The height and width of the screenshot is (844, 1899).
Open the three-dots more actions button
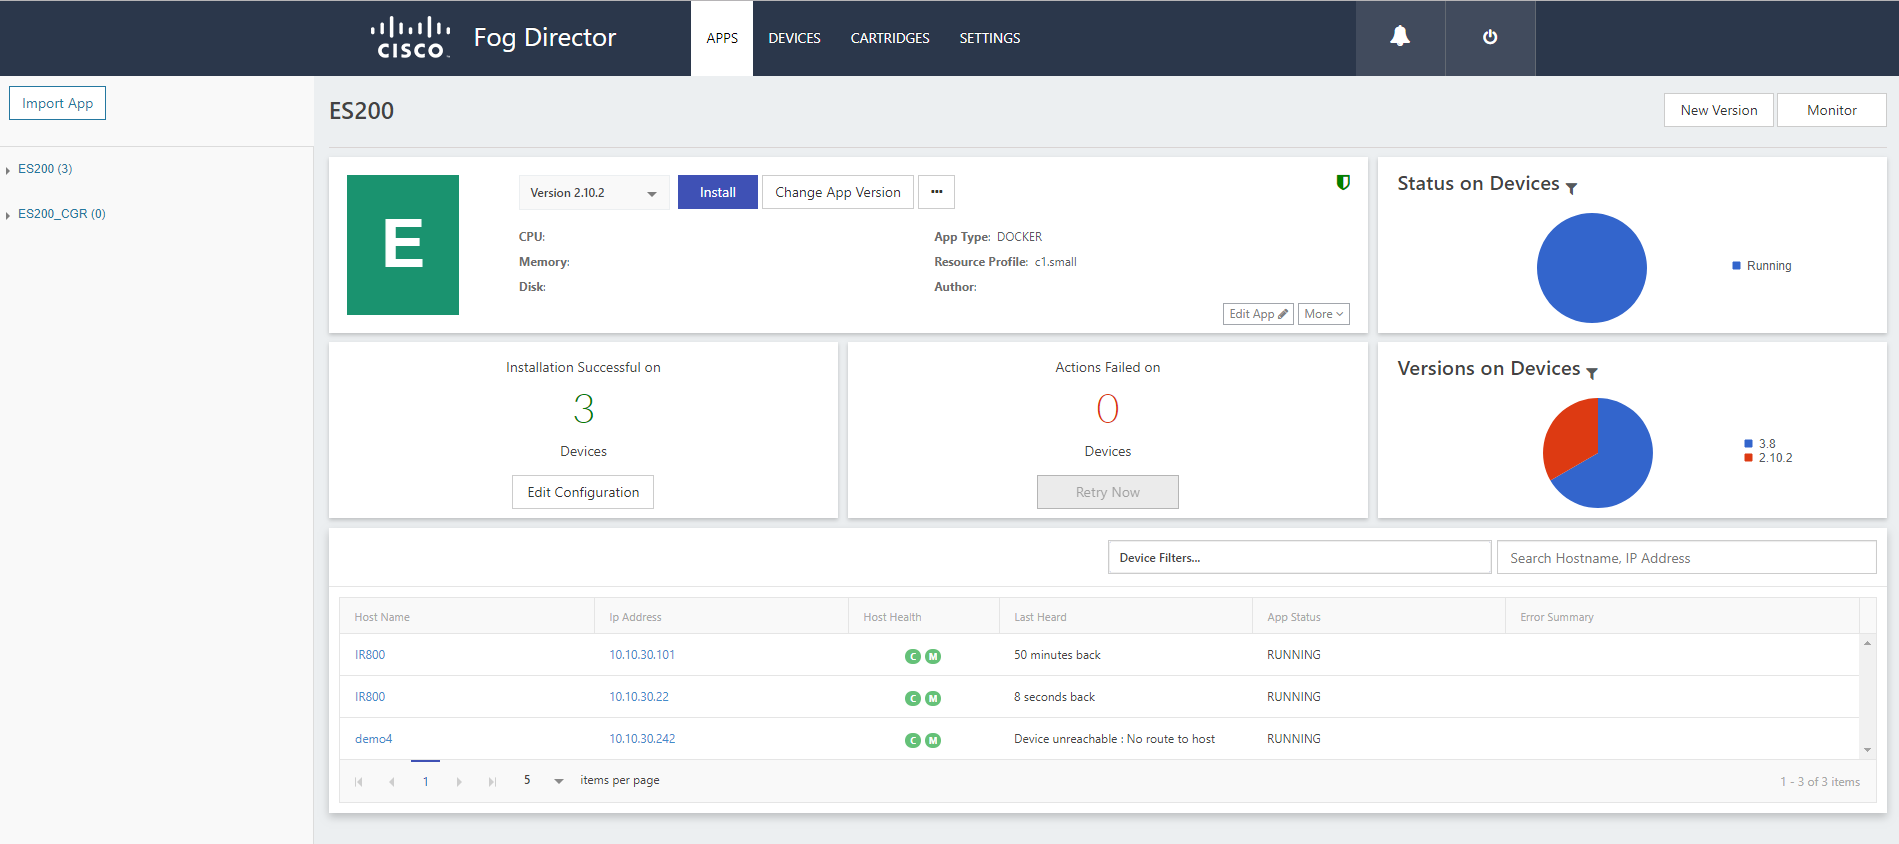point(936,192)
